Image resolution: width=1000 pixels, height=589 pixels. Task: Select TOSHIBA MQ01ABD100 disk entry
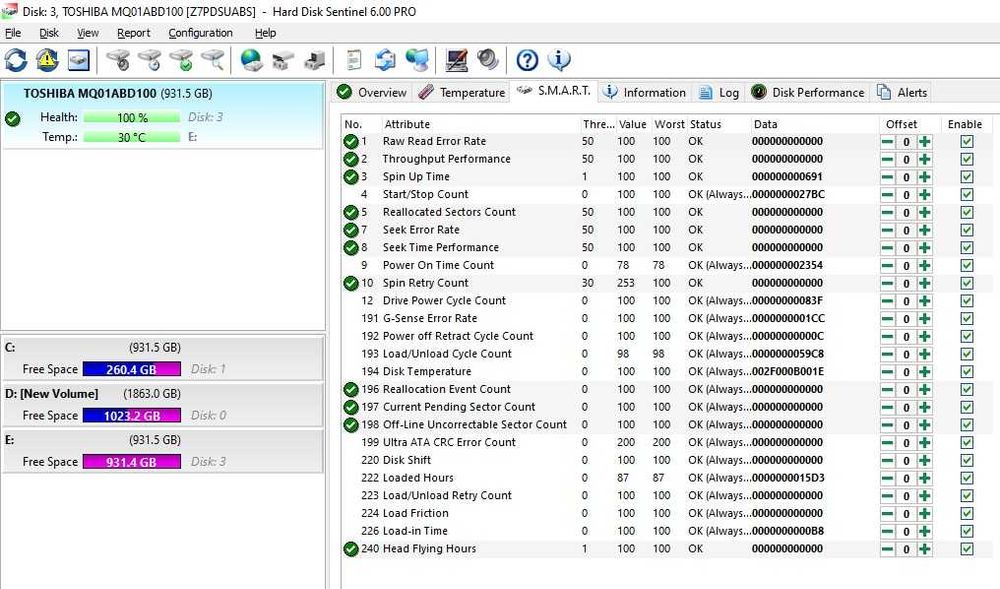(x=163, y=115)
